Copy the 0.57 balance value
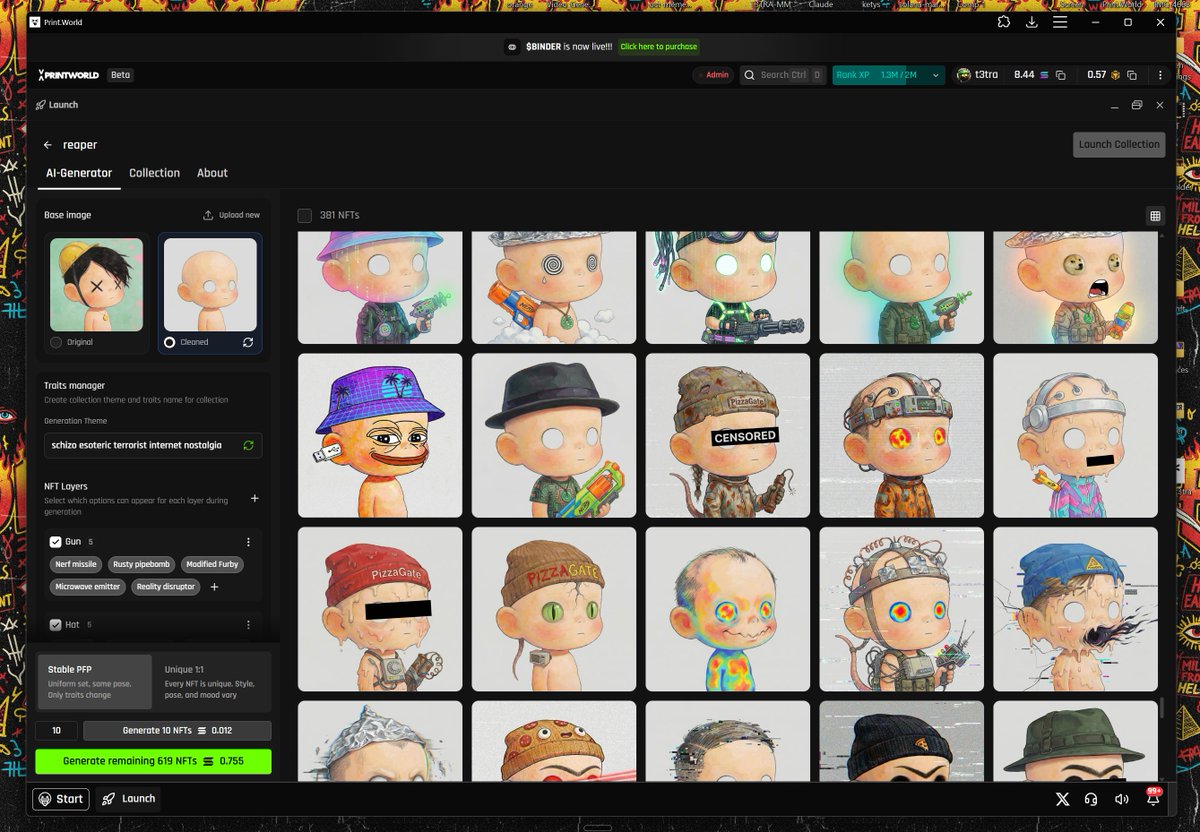Image resolution: width=1200 pixels, height=832 pixels. point(1132,75)
